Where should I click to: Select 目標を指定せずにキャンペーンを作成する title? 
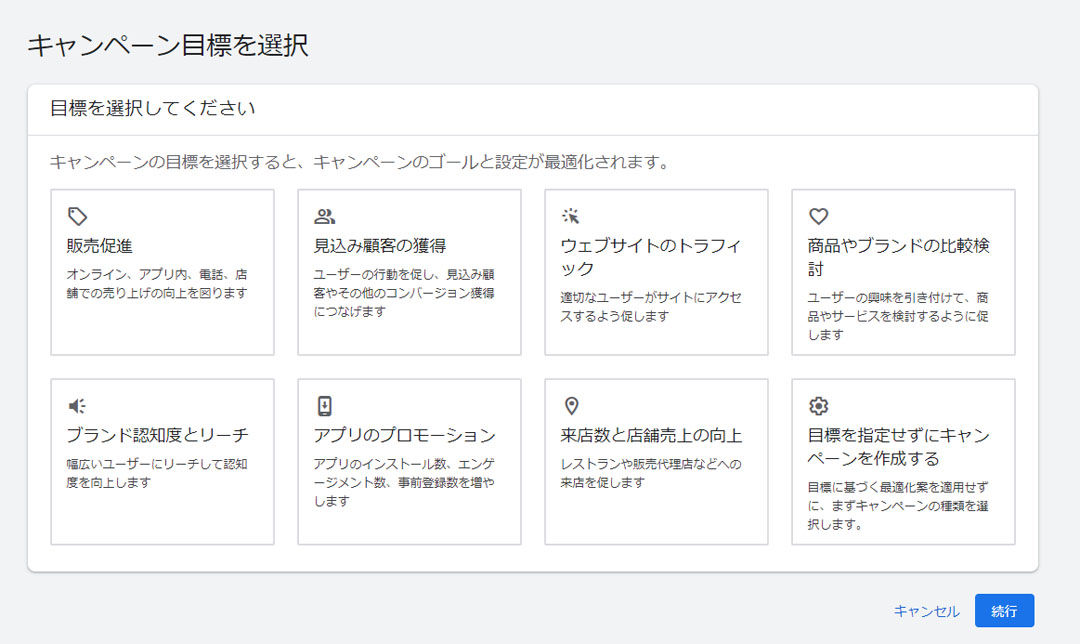898,447
